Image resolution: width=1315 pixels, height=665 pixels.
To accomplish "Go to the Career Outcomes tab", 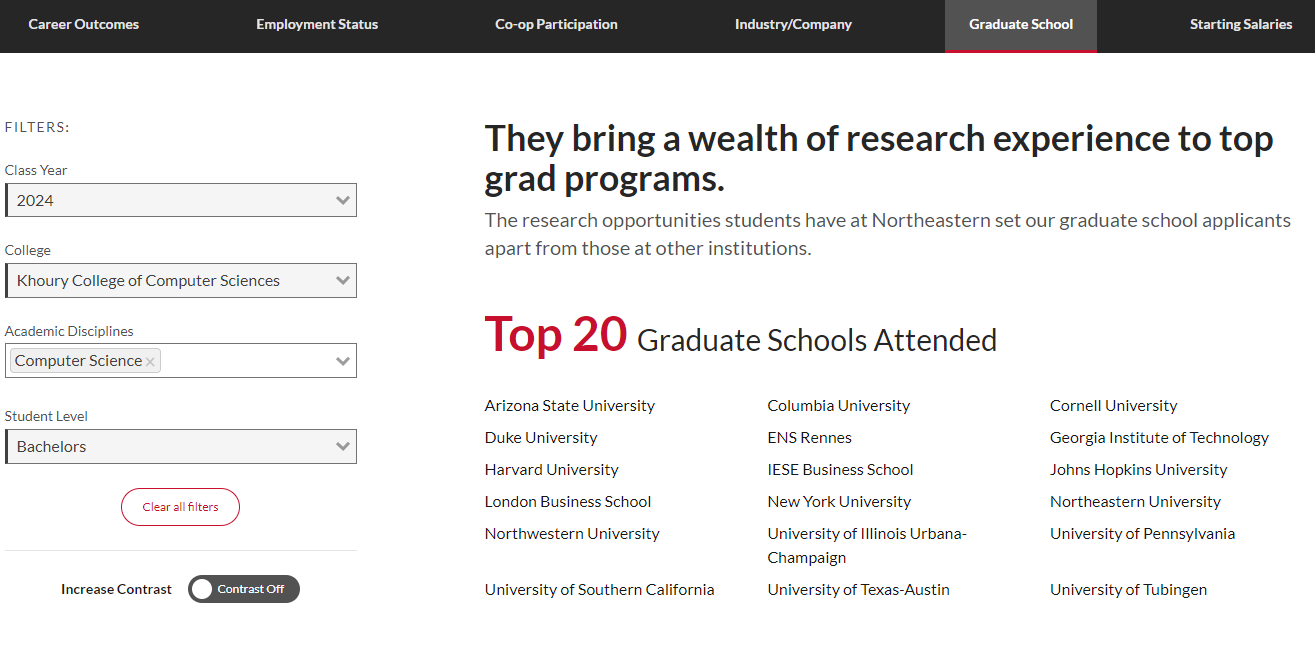I will coord(84,25).
